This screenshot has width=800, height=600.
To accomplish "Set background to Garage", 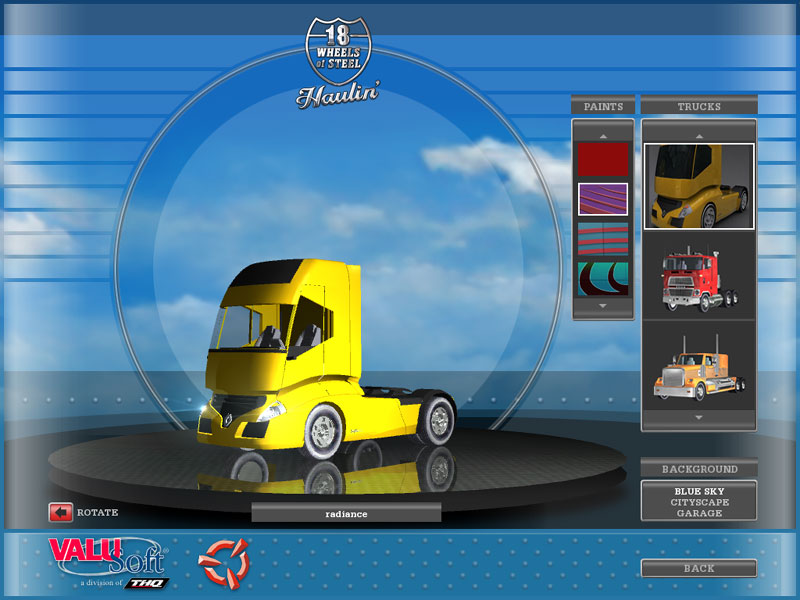I will [x=699, y=513].
